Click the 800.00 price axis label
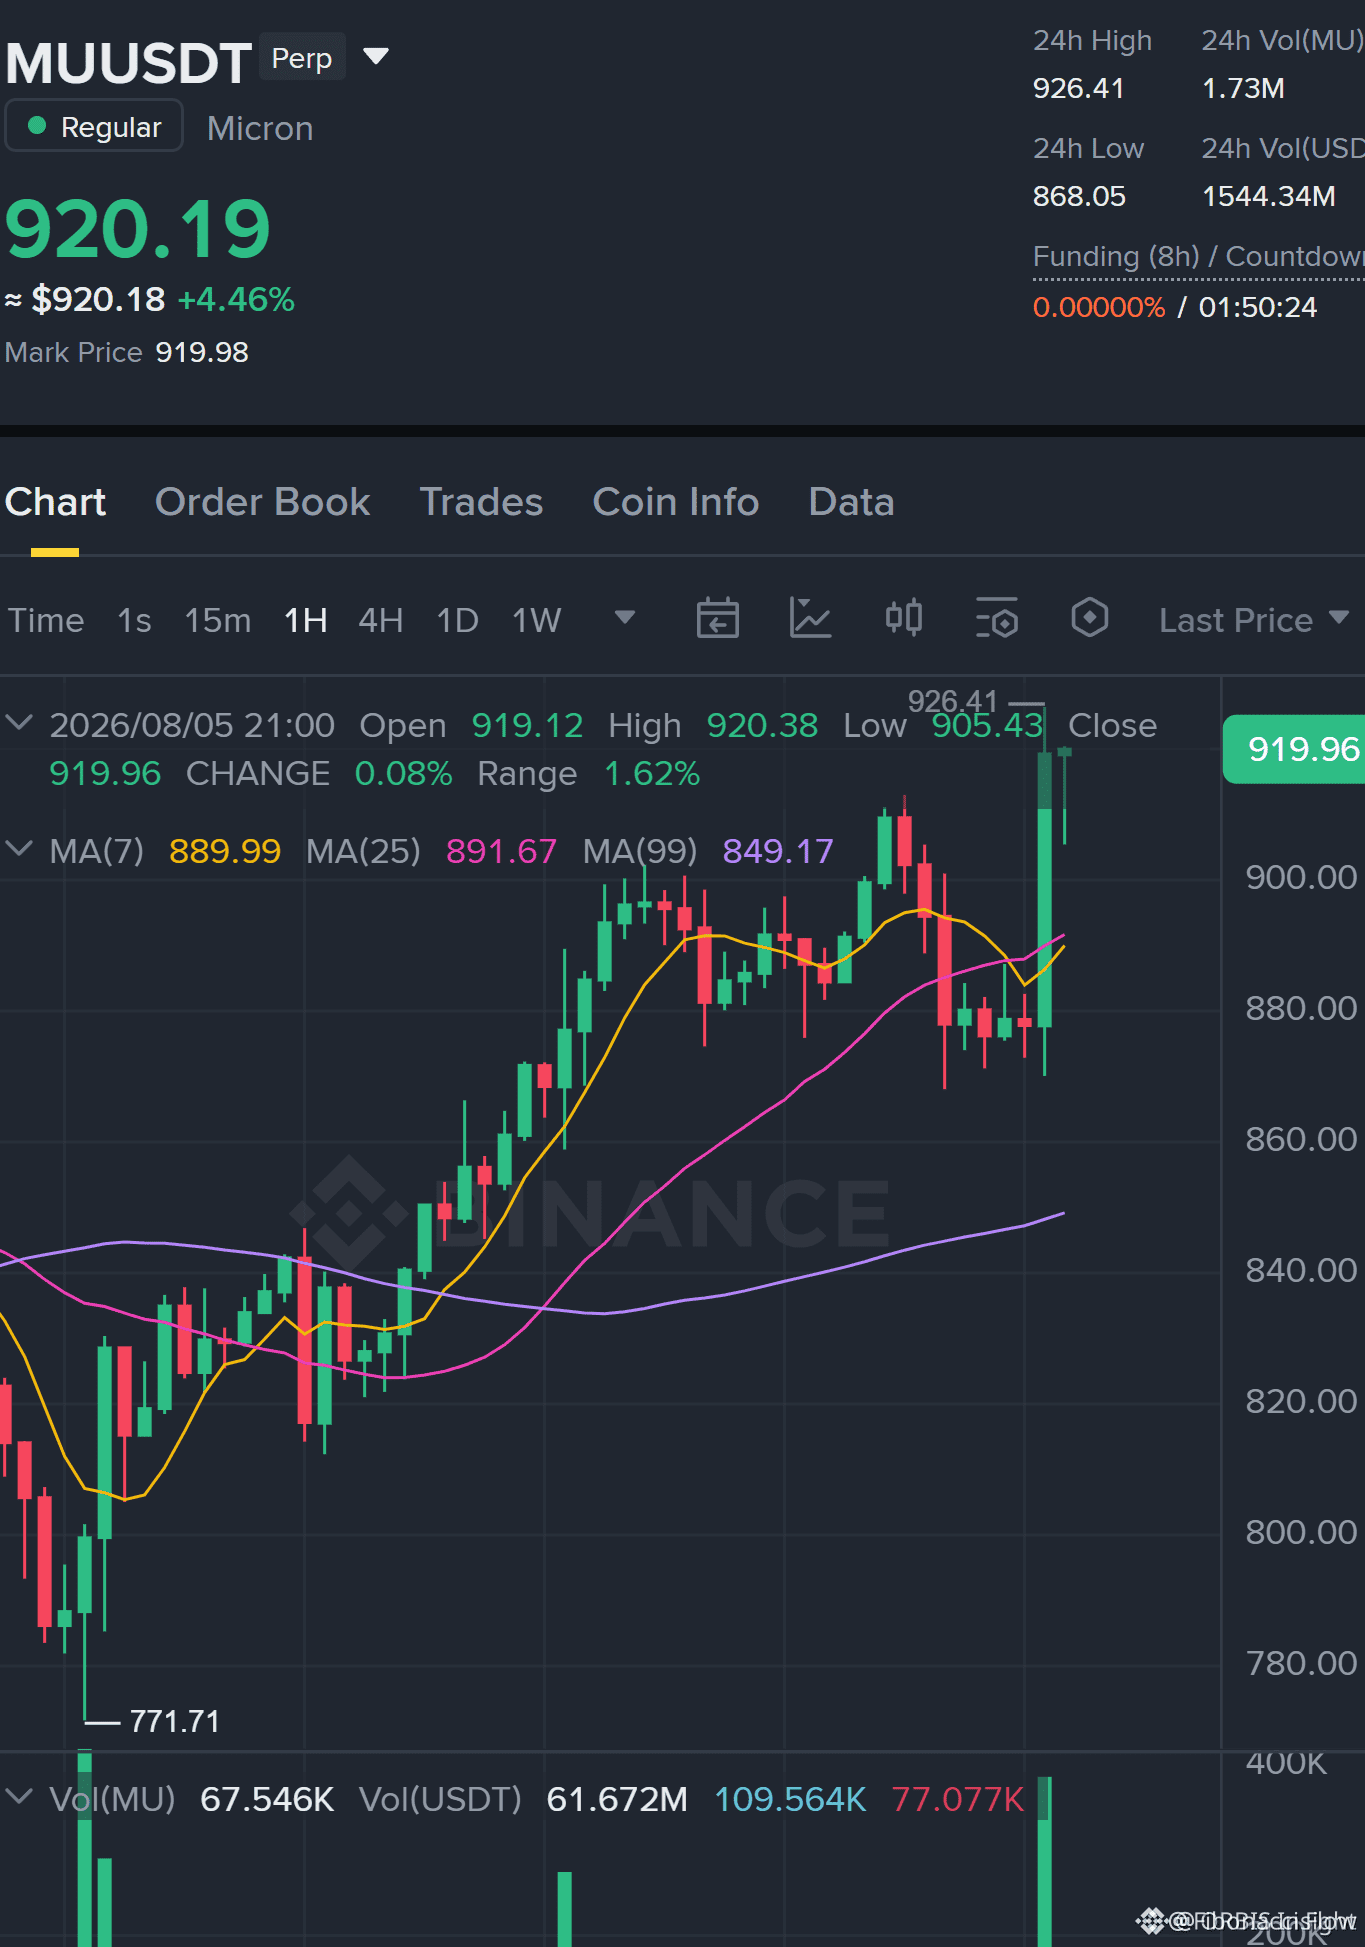Image resolution: width=1365 pixels, height=1947 pixels. click(x=1301, y=1532)
